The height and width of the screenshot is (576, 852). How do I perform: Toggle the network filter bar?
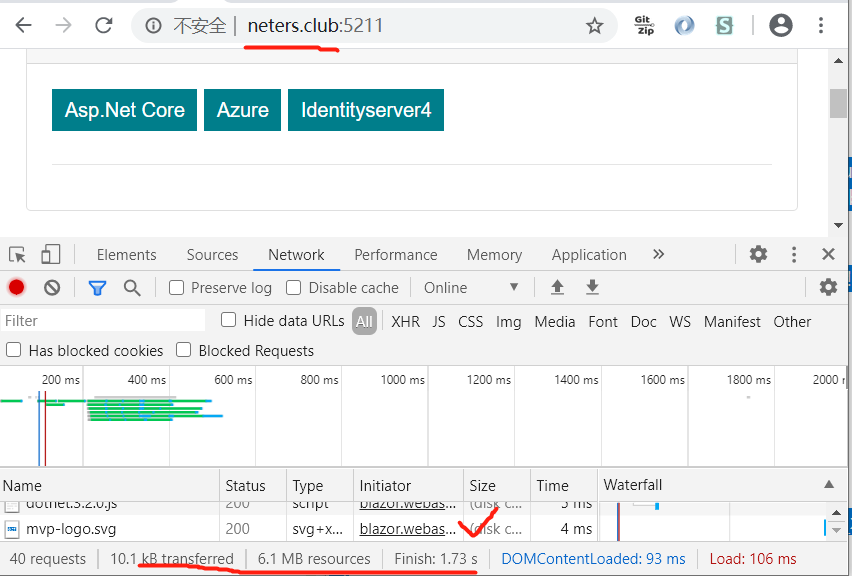click(97, 287)
